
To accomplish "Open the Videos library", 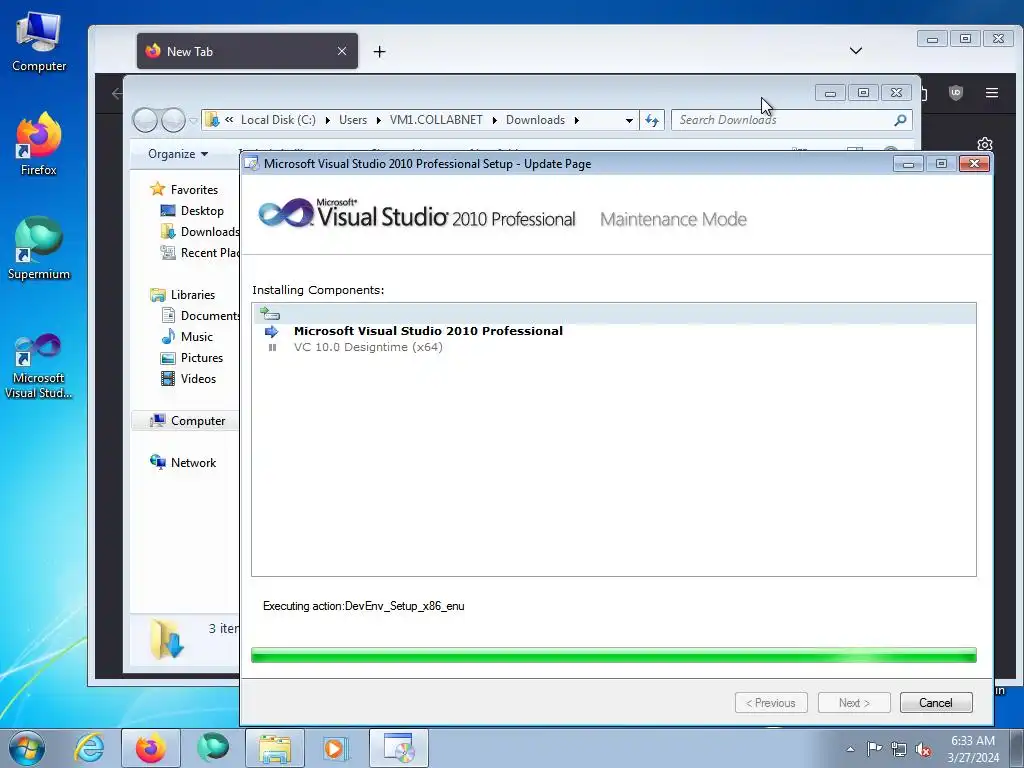I will click(198, 379).
